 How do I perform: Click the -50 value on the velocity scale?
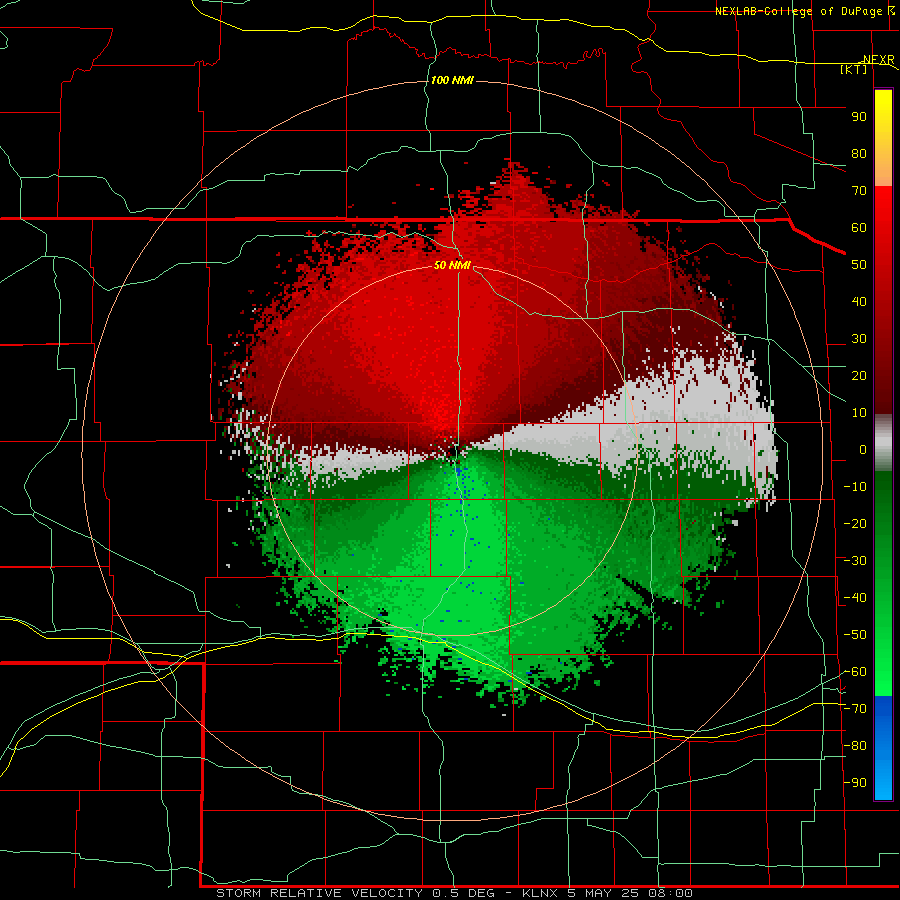point(855,635)
